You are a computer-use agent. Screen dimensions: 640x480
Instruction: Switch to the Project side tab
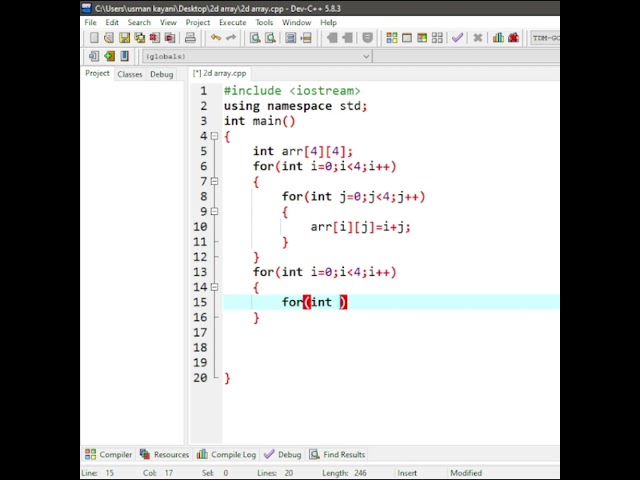(x=97, y=73)
